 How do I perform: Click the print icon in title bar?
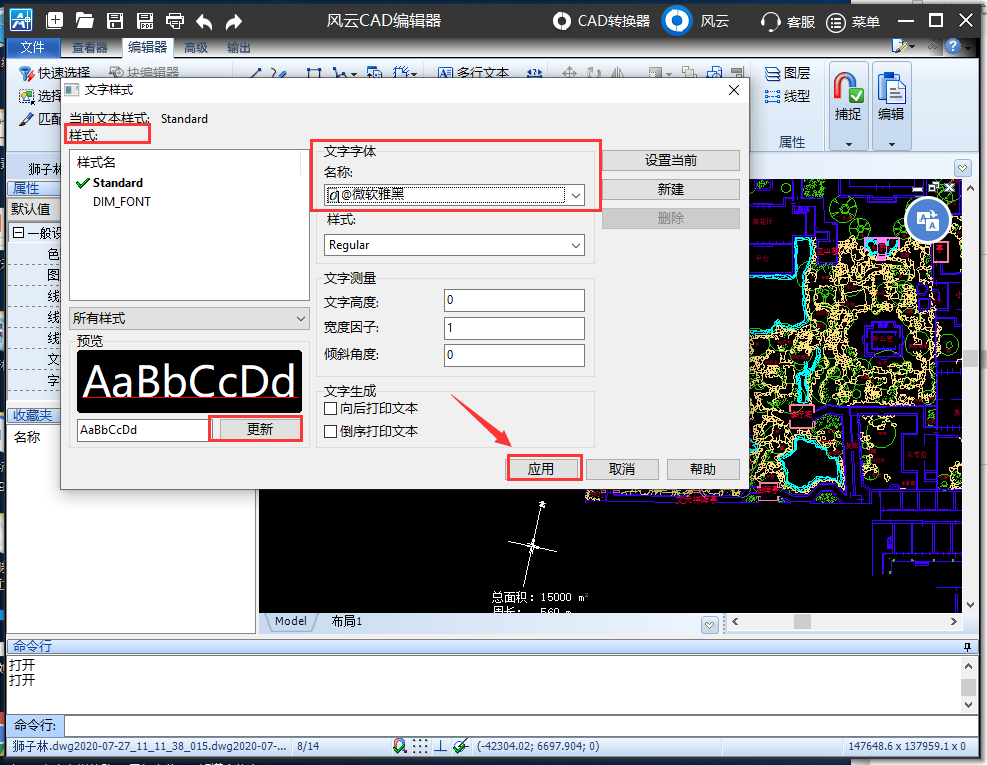[x=175, y=21]
